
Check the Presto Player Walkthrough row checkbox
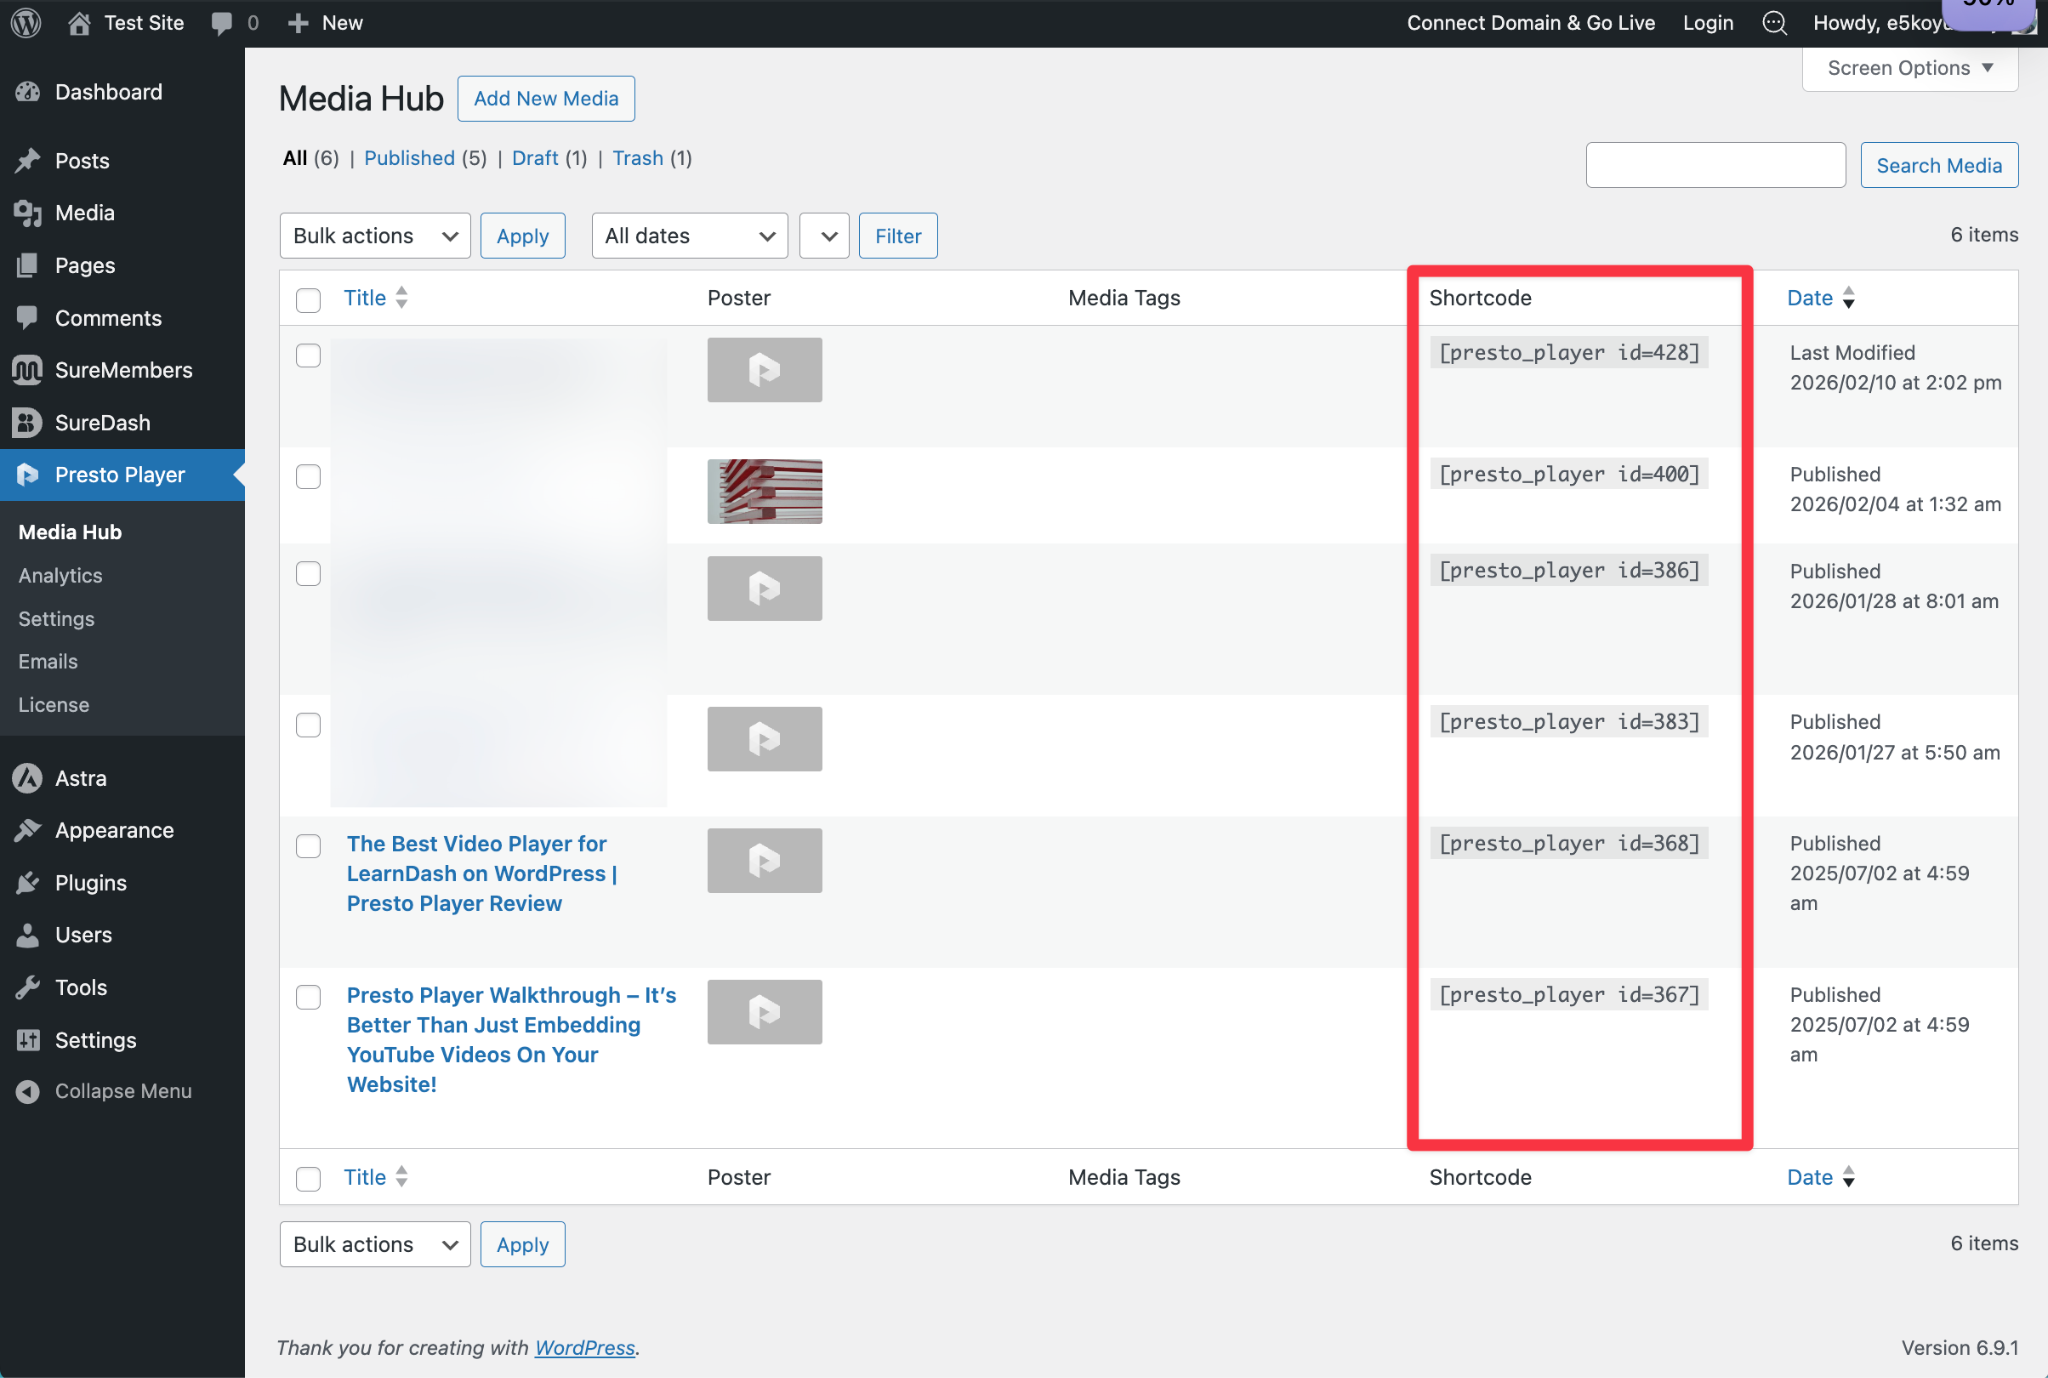coord(308,997)
